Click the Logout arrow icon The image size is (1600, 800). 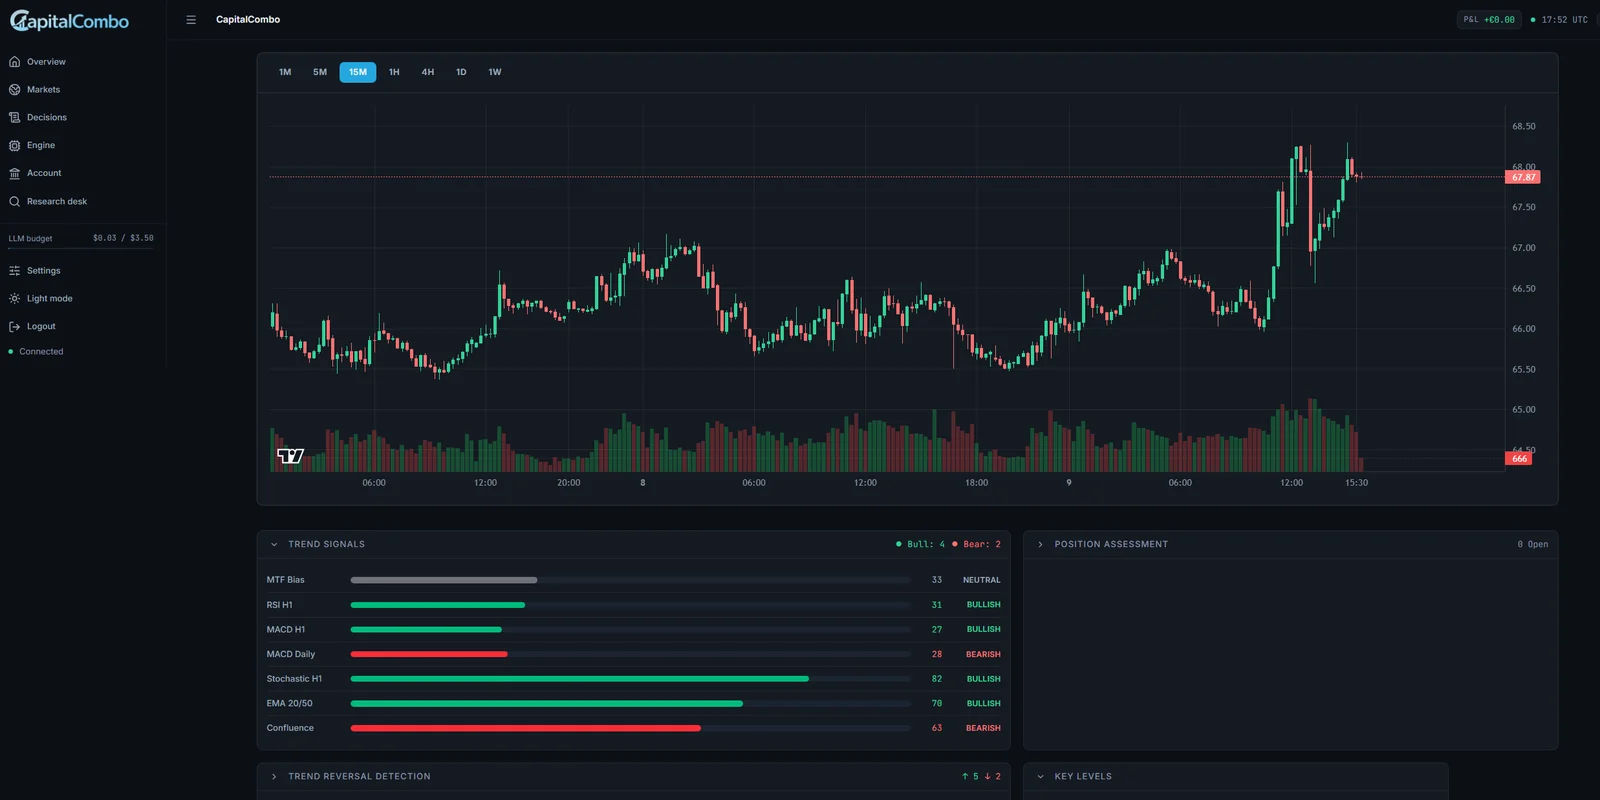(15, 327)
